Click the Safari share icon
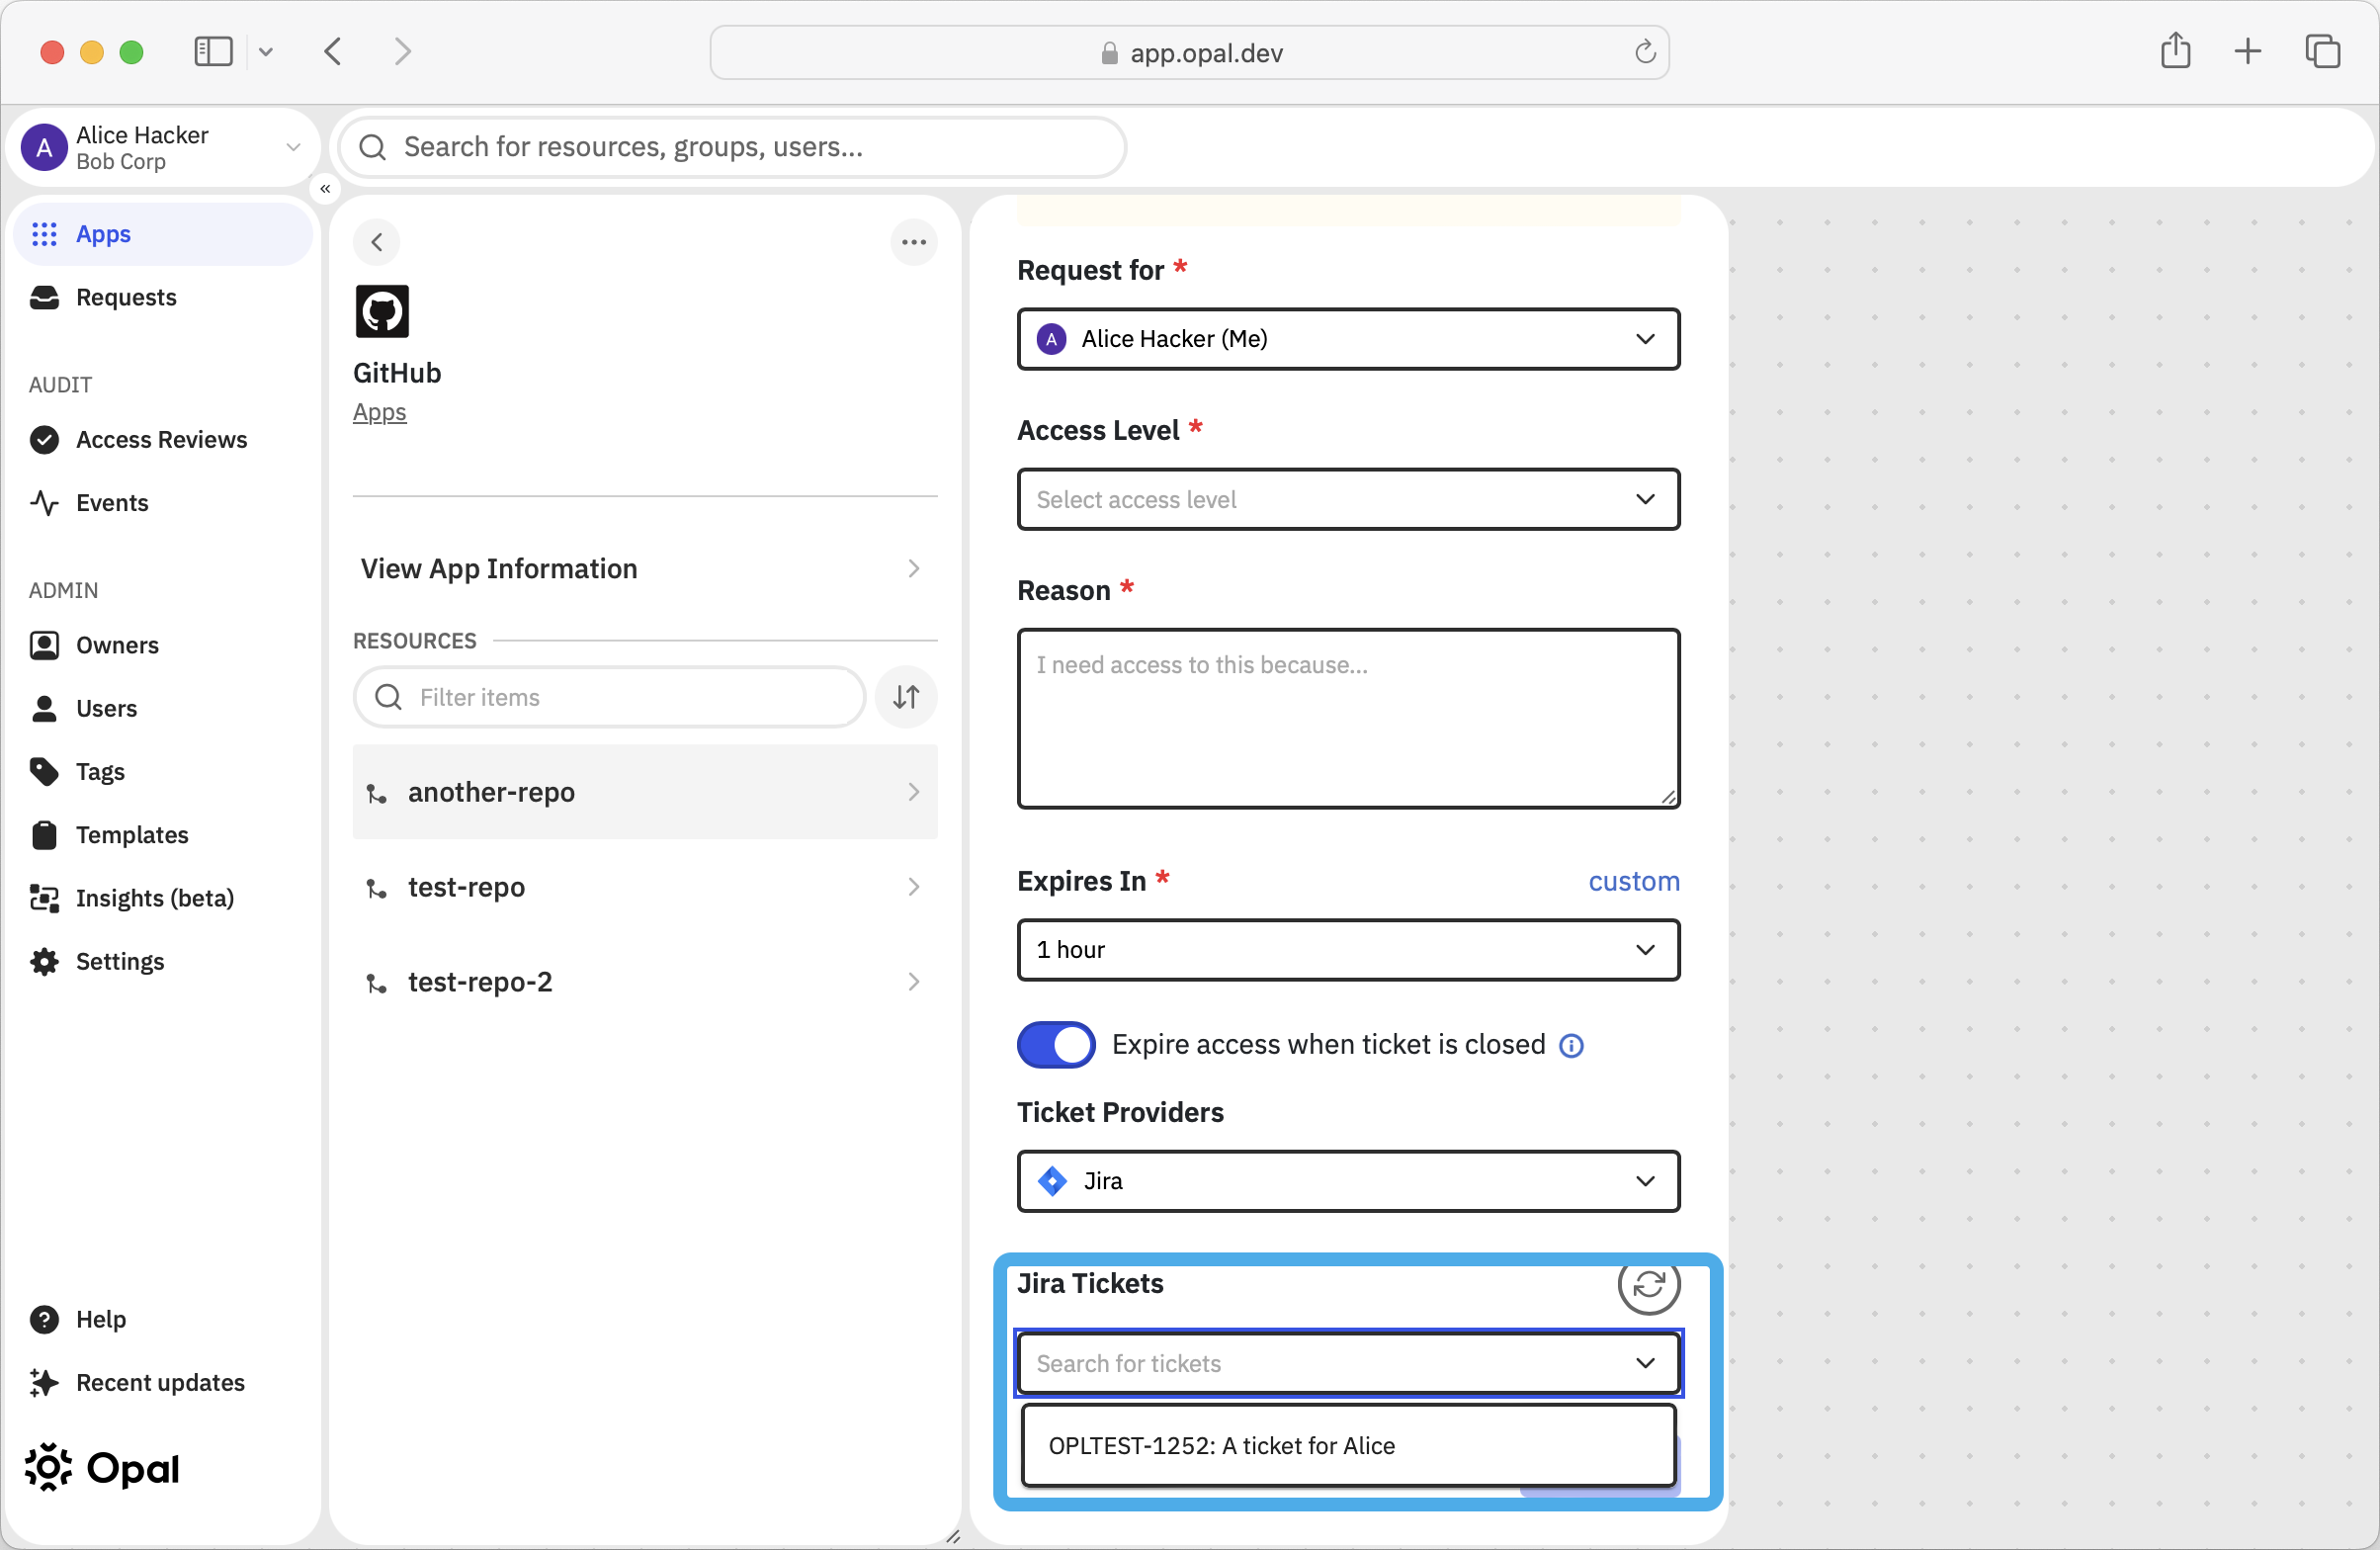 coord(2175,51)
